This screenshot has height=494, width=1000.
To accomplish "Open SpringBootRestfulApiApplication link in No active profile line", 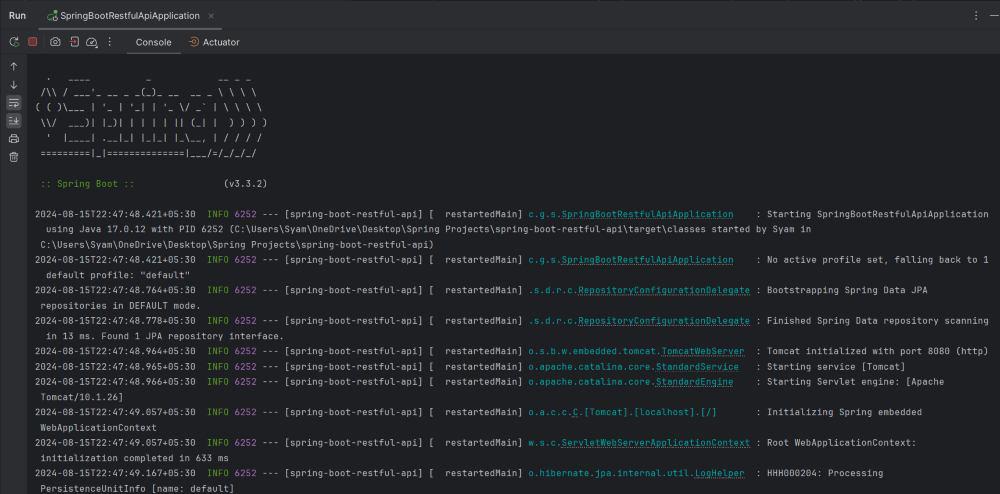I will 647,259.
